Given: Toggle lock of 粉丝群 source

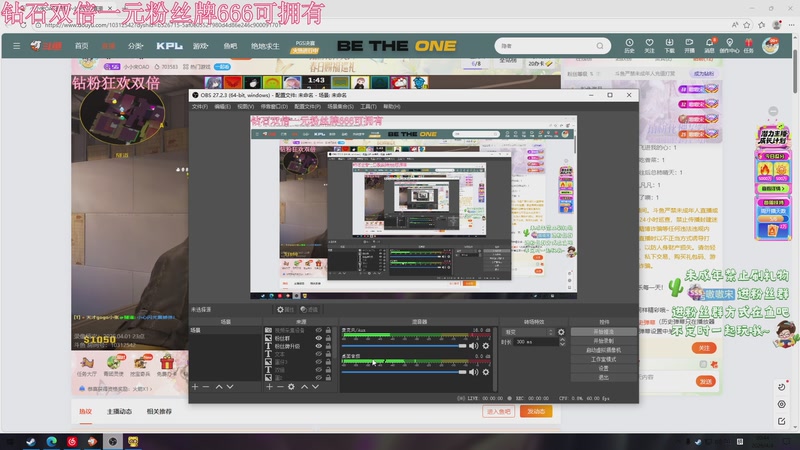Looking at the screenshot, I should 329,338.
